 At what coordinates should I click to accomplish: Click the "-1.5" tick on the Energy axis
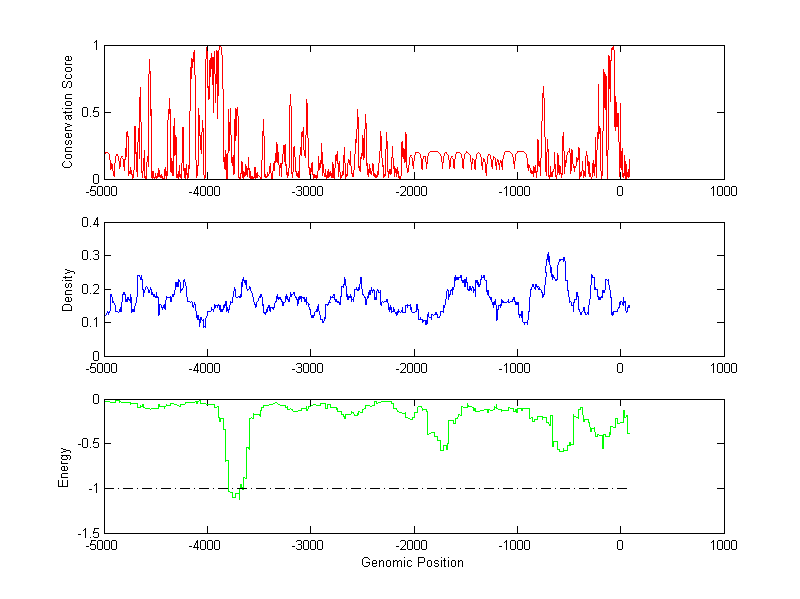[85, 534]
